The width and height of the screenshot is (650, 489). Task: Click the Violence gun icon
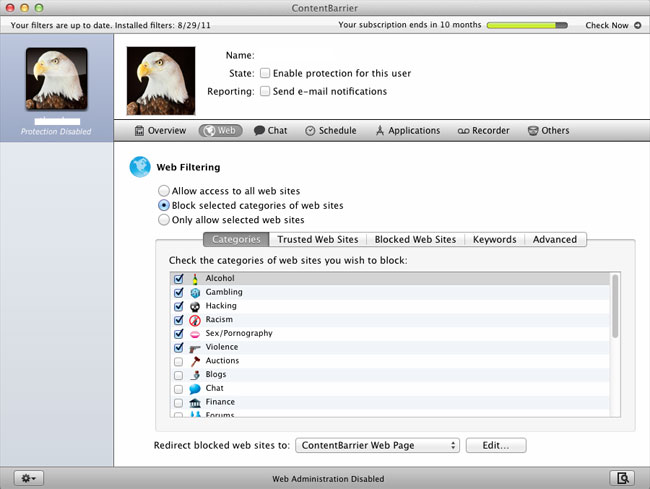point(195,348)
